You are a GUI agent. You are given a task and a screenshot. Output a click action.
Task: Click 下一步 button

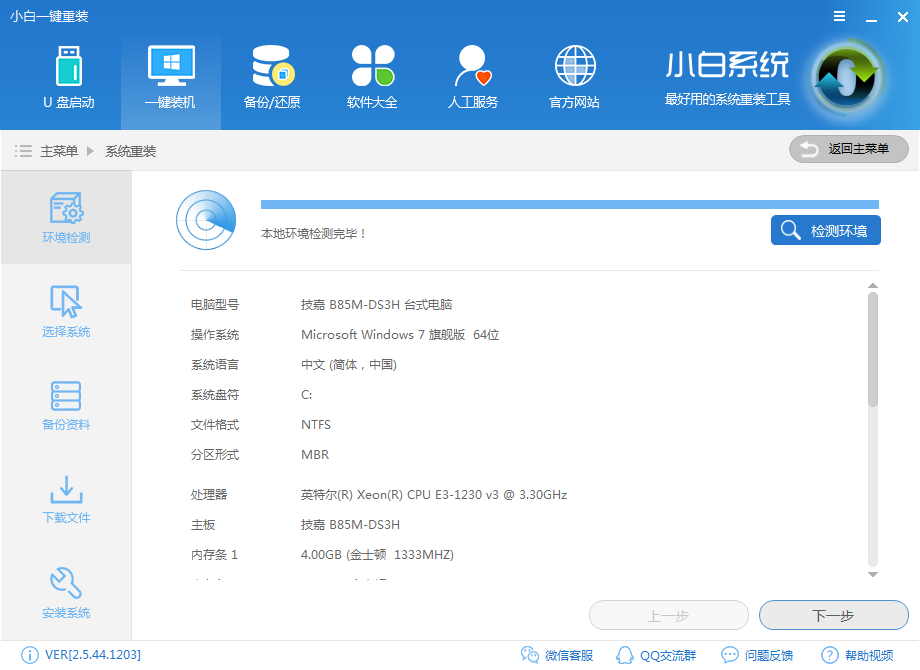[x=834, y=615]
